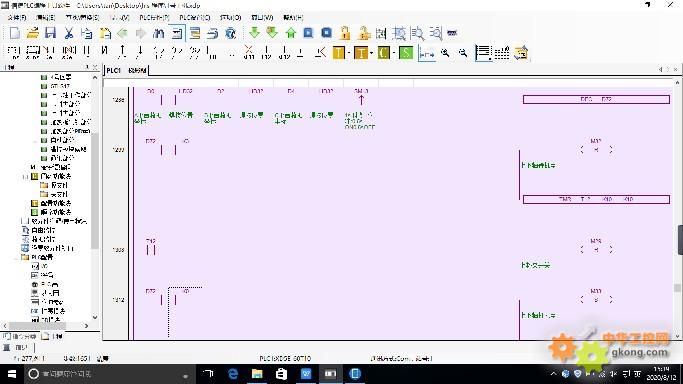Image resolution: width=683 pixels, height=384 pixels.
Task: Click the ladder editor vertical scrollbar
Action: [x=677, y=209]
